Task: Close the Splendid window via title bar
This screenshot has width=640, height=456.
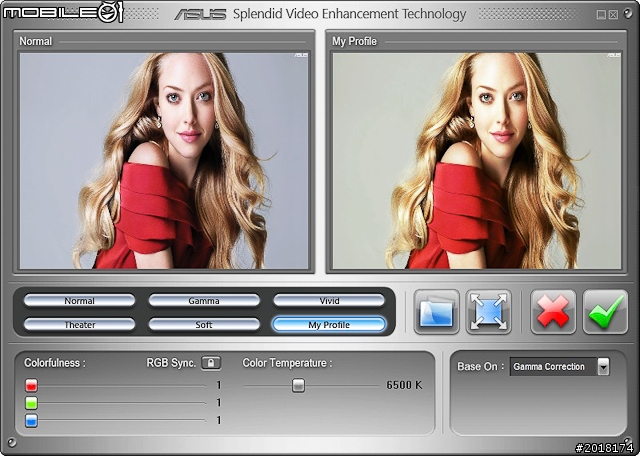Action: point(613,15)
